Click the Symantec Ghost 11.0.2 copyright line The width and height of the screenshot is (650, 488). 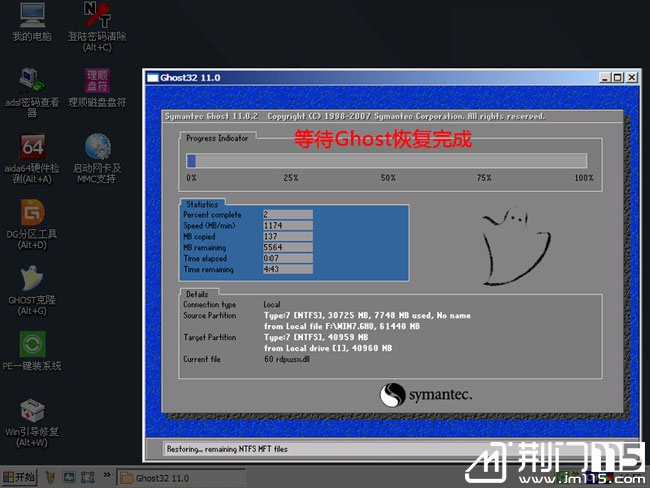pyautogui.click(x=355, y=117)
